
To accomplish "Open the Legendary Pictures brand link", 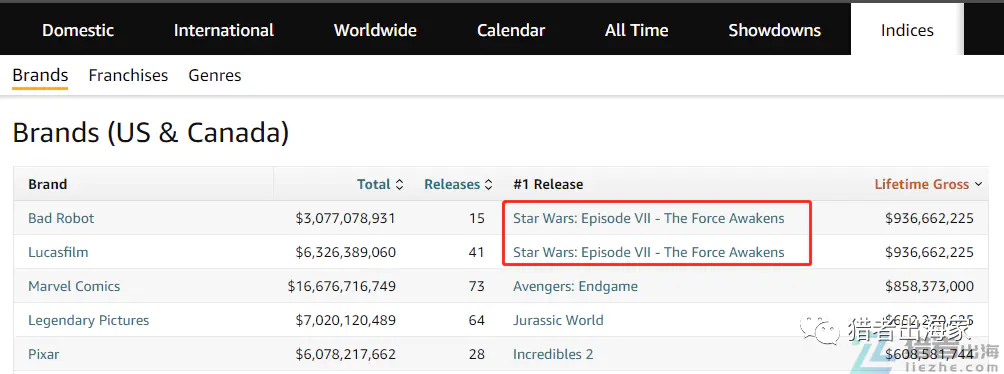I will (88, 320).
